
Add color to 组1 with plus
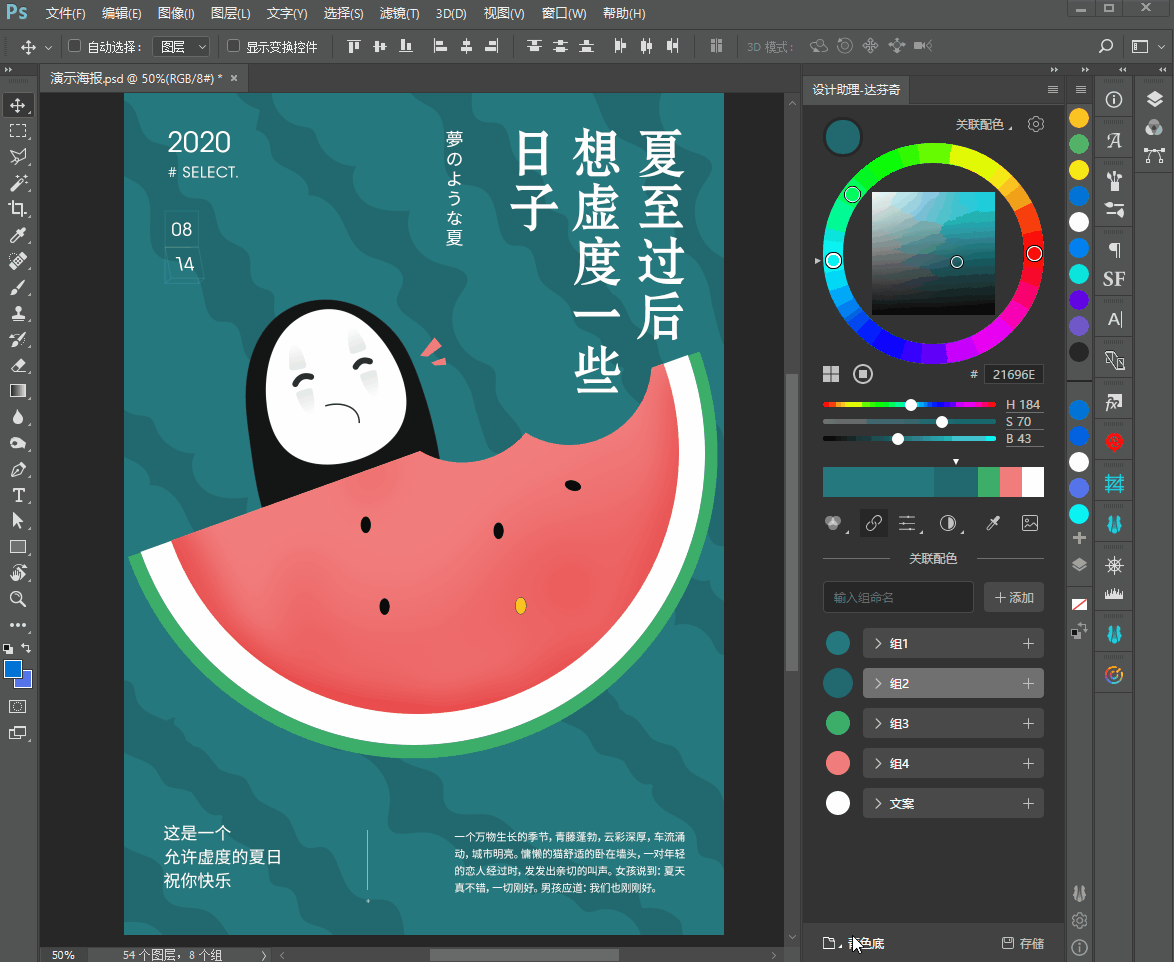click(x=1028, y=644)
